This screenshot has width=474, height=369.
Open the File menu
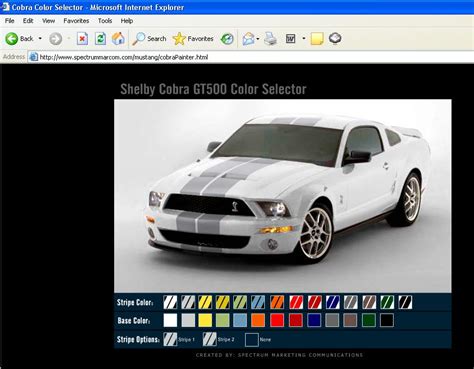point(9,21)
